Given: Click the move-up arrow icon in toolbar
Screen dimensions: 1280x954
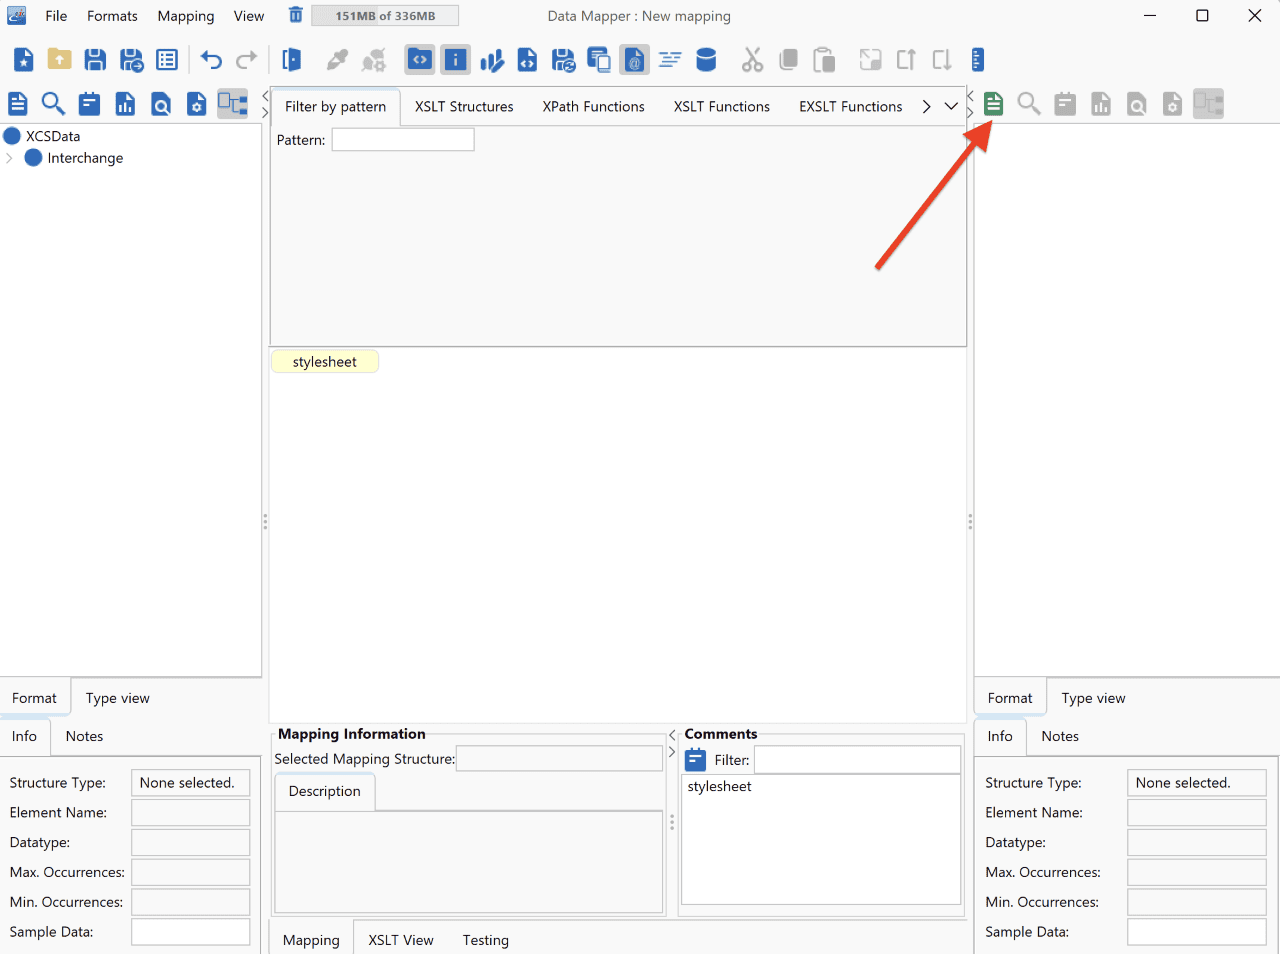Looking at the screenshot, I should pos(906,60).
